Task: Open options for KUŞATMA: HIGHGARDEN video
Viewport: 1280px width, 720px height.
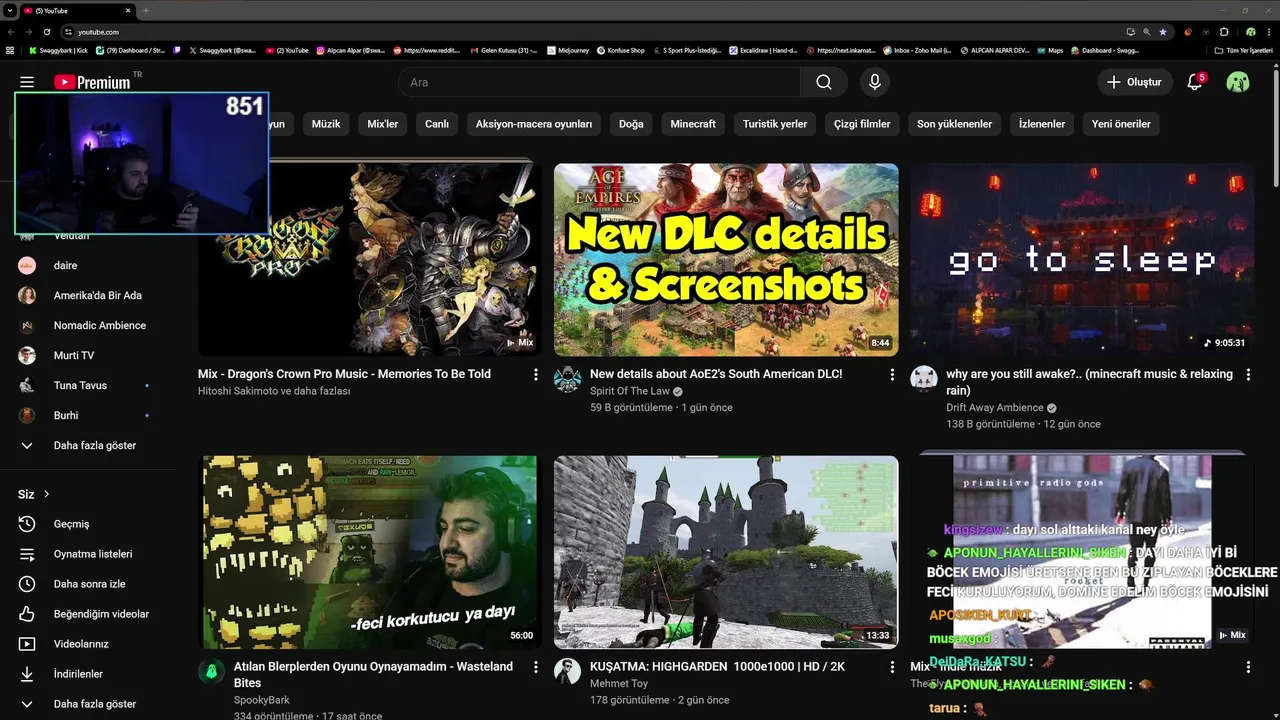Action: 892,666
